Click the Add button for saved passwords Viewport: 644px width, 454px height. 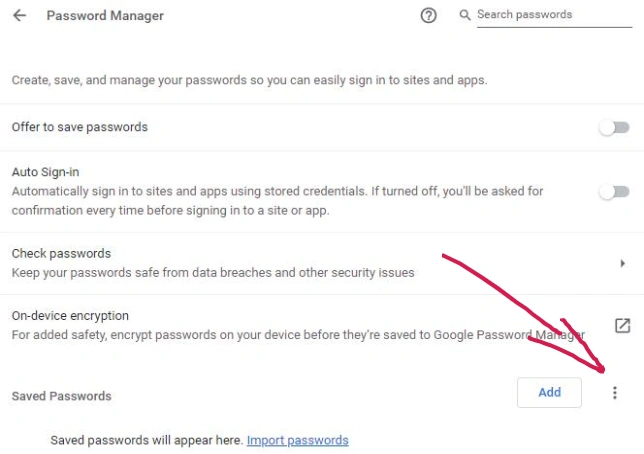549,392
